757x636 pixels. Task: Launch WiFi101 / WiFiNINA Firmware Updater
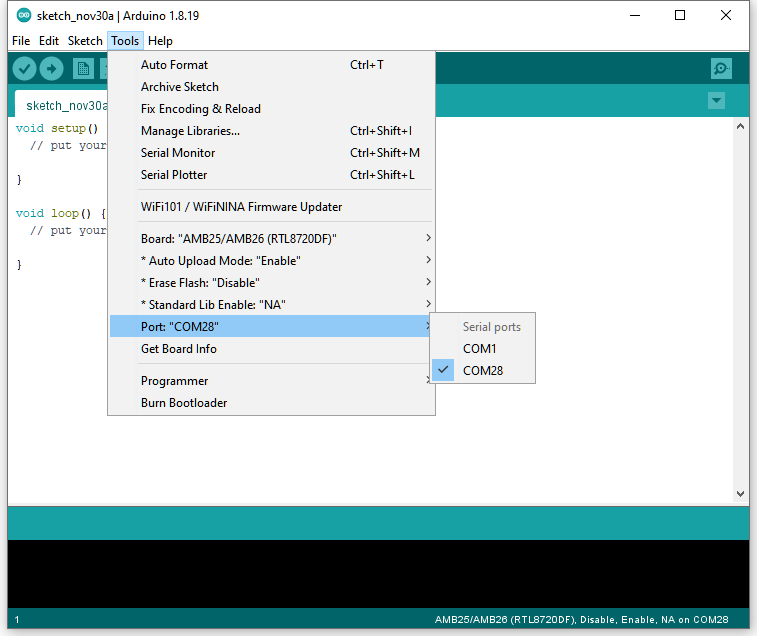pos(272,207)
